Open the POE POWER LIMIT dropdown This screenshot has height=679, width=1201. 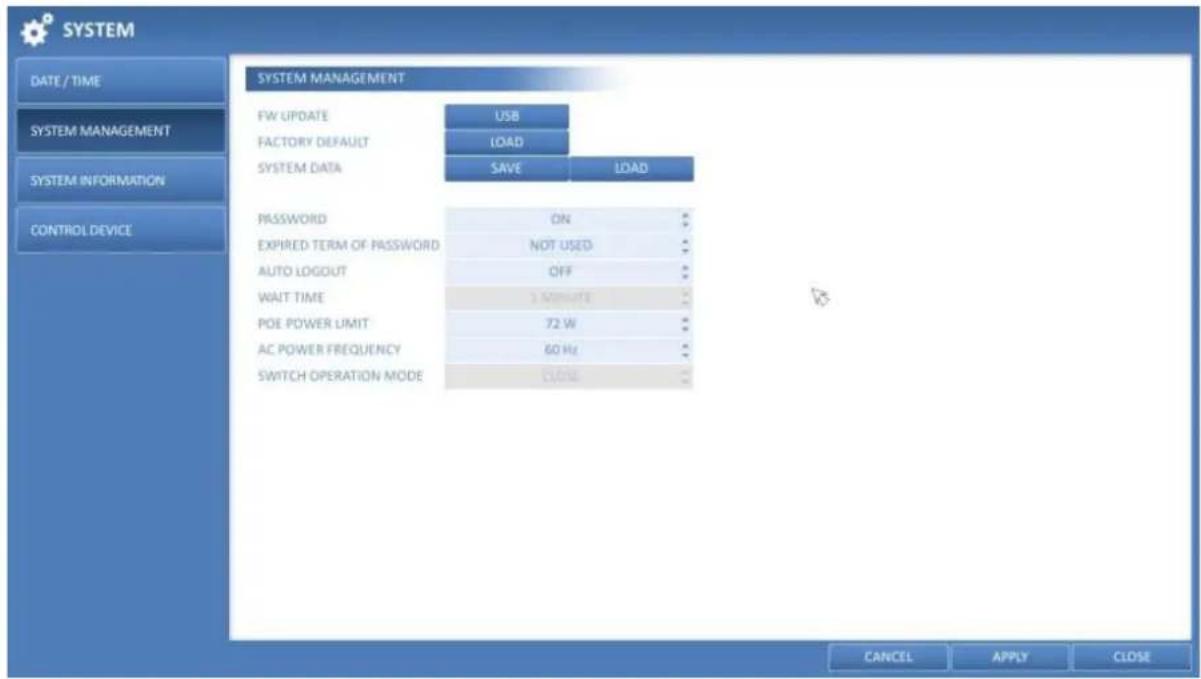click(x=569, y=324)
